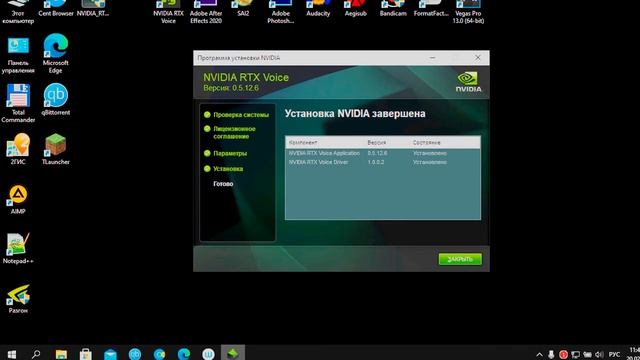Click the Версия column header

376,142
